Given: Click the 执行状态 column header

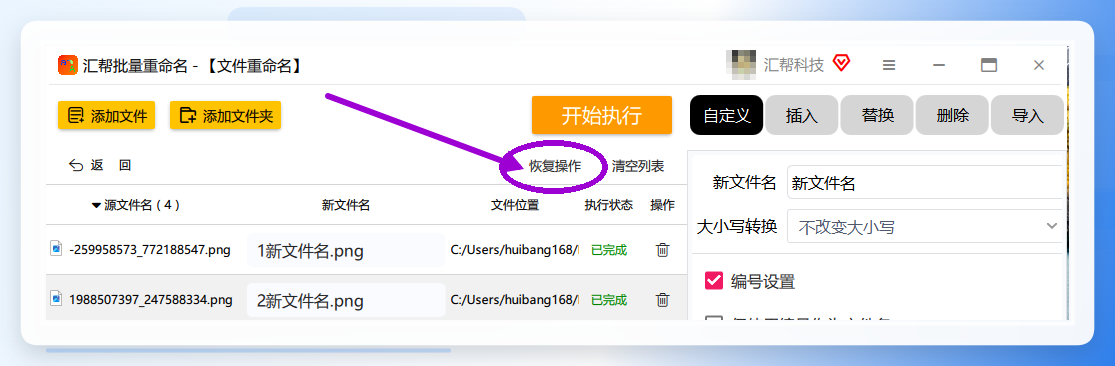Looking at the screenshot, I should (x=609, y=205).
